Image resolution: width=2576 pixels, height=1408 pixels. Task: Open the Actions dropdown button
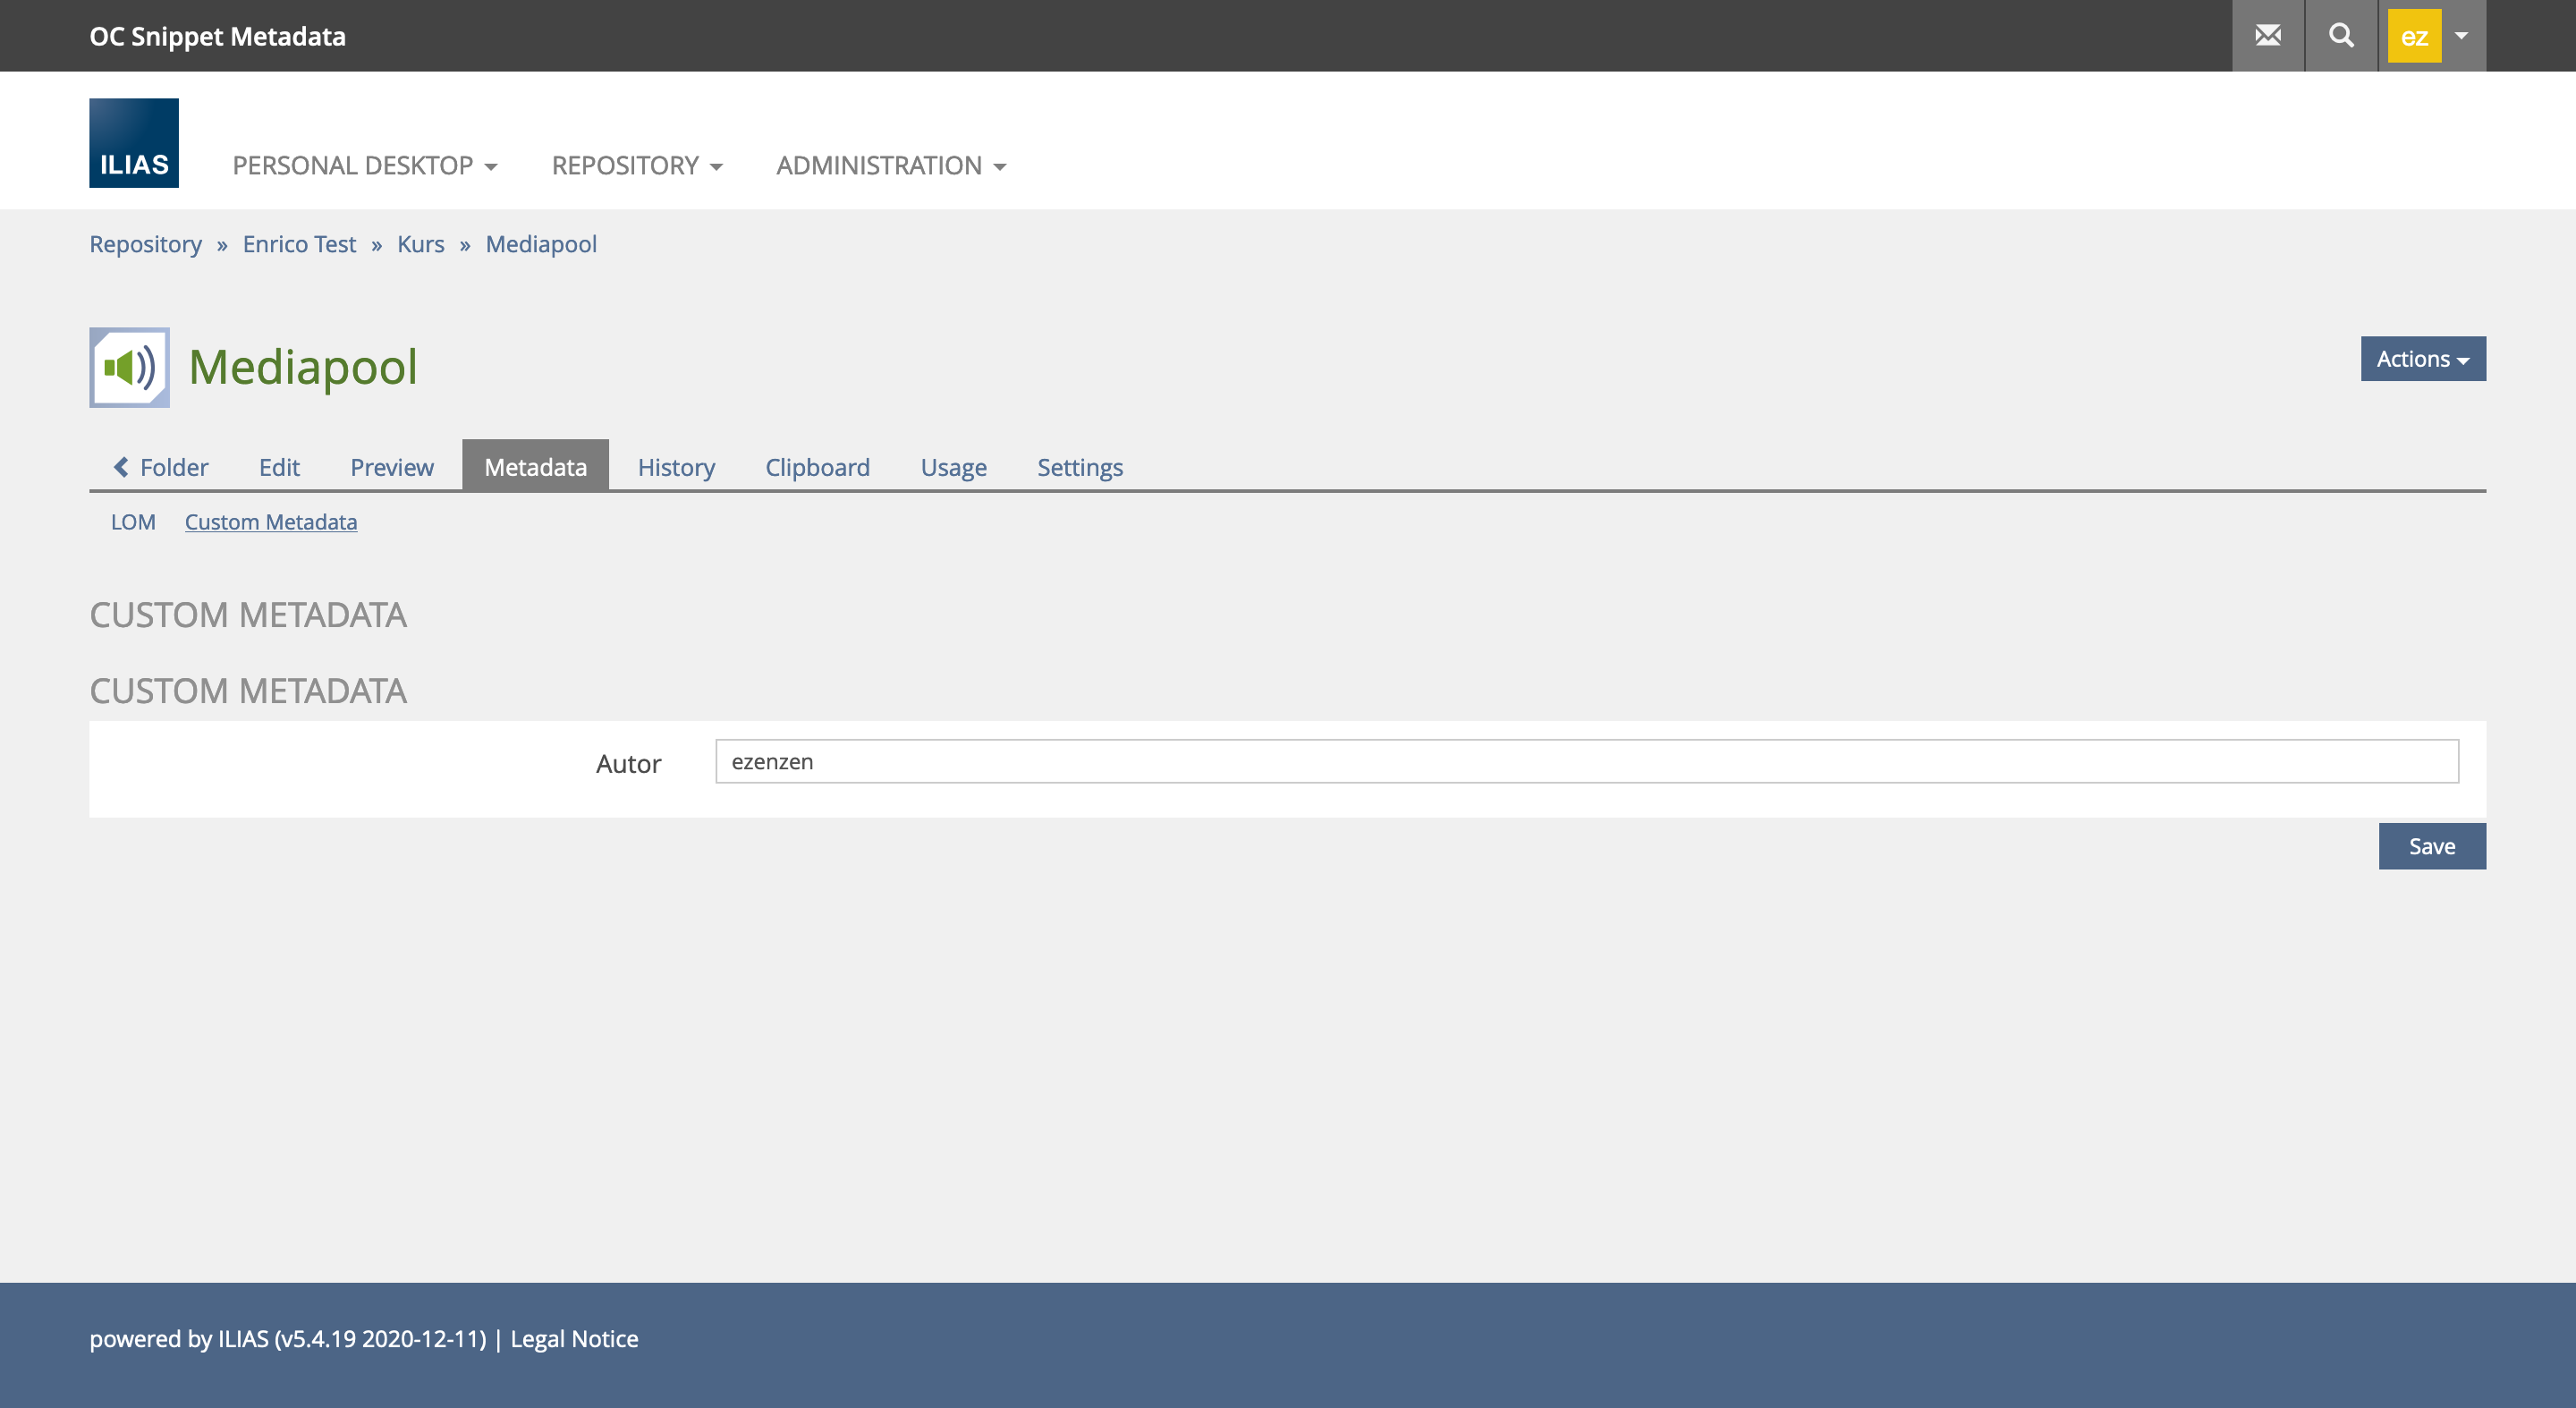coord(2422,359)
